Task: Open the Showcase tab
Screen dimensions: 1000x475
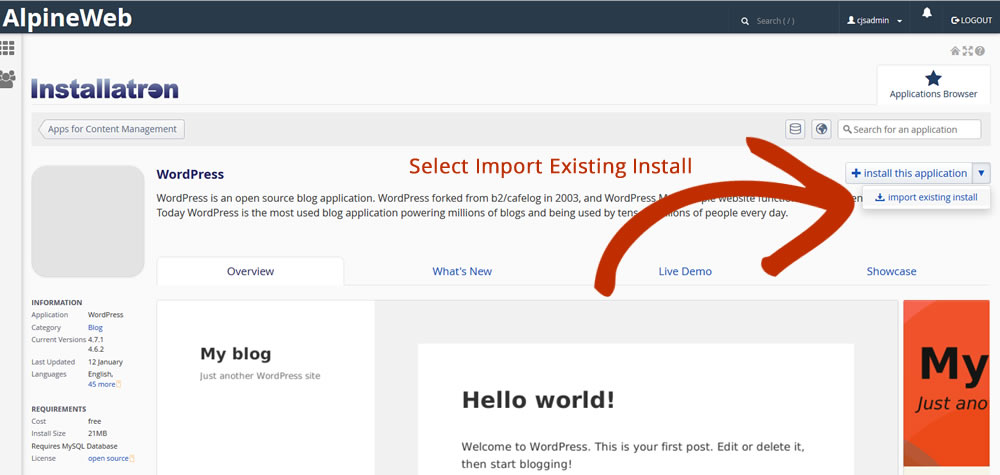Action: pos(891,271)
